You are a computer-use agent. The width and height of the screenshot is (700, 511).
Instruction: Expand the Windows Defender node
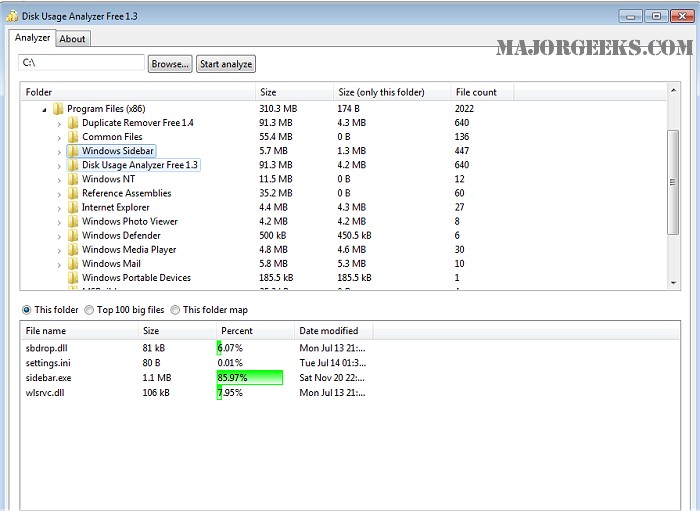coord(59,237)
